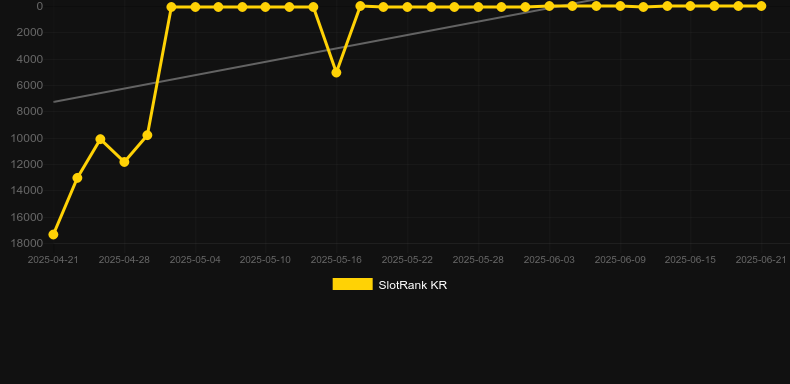Select the first data point reaching zero rank
This screenshot has width=790, height=384.
tap(171, 7)
